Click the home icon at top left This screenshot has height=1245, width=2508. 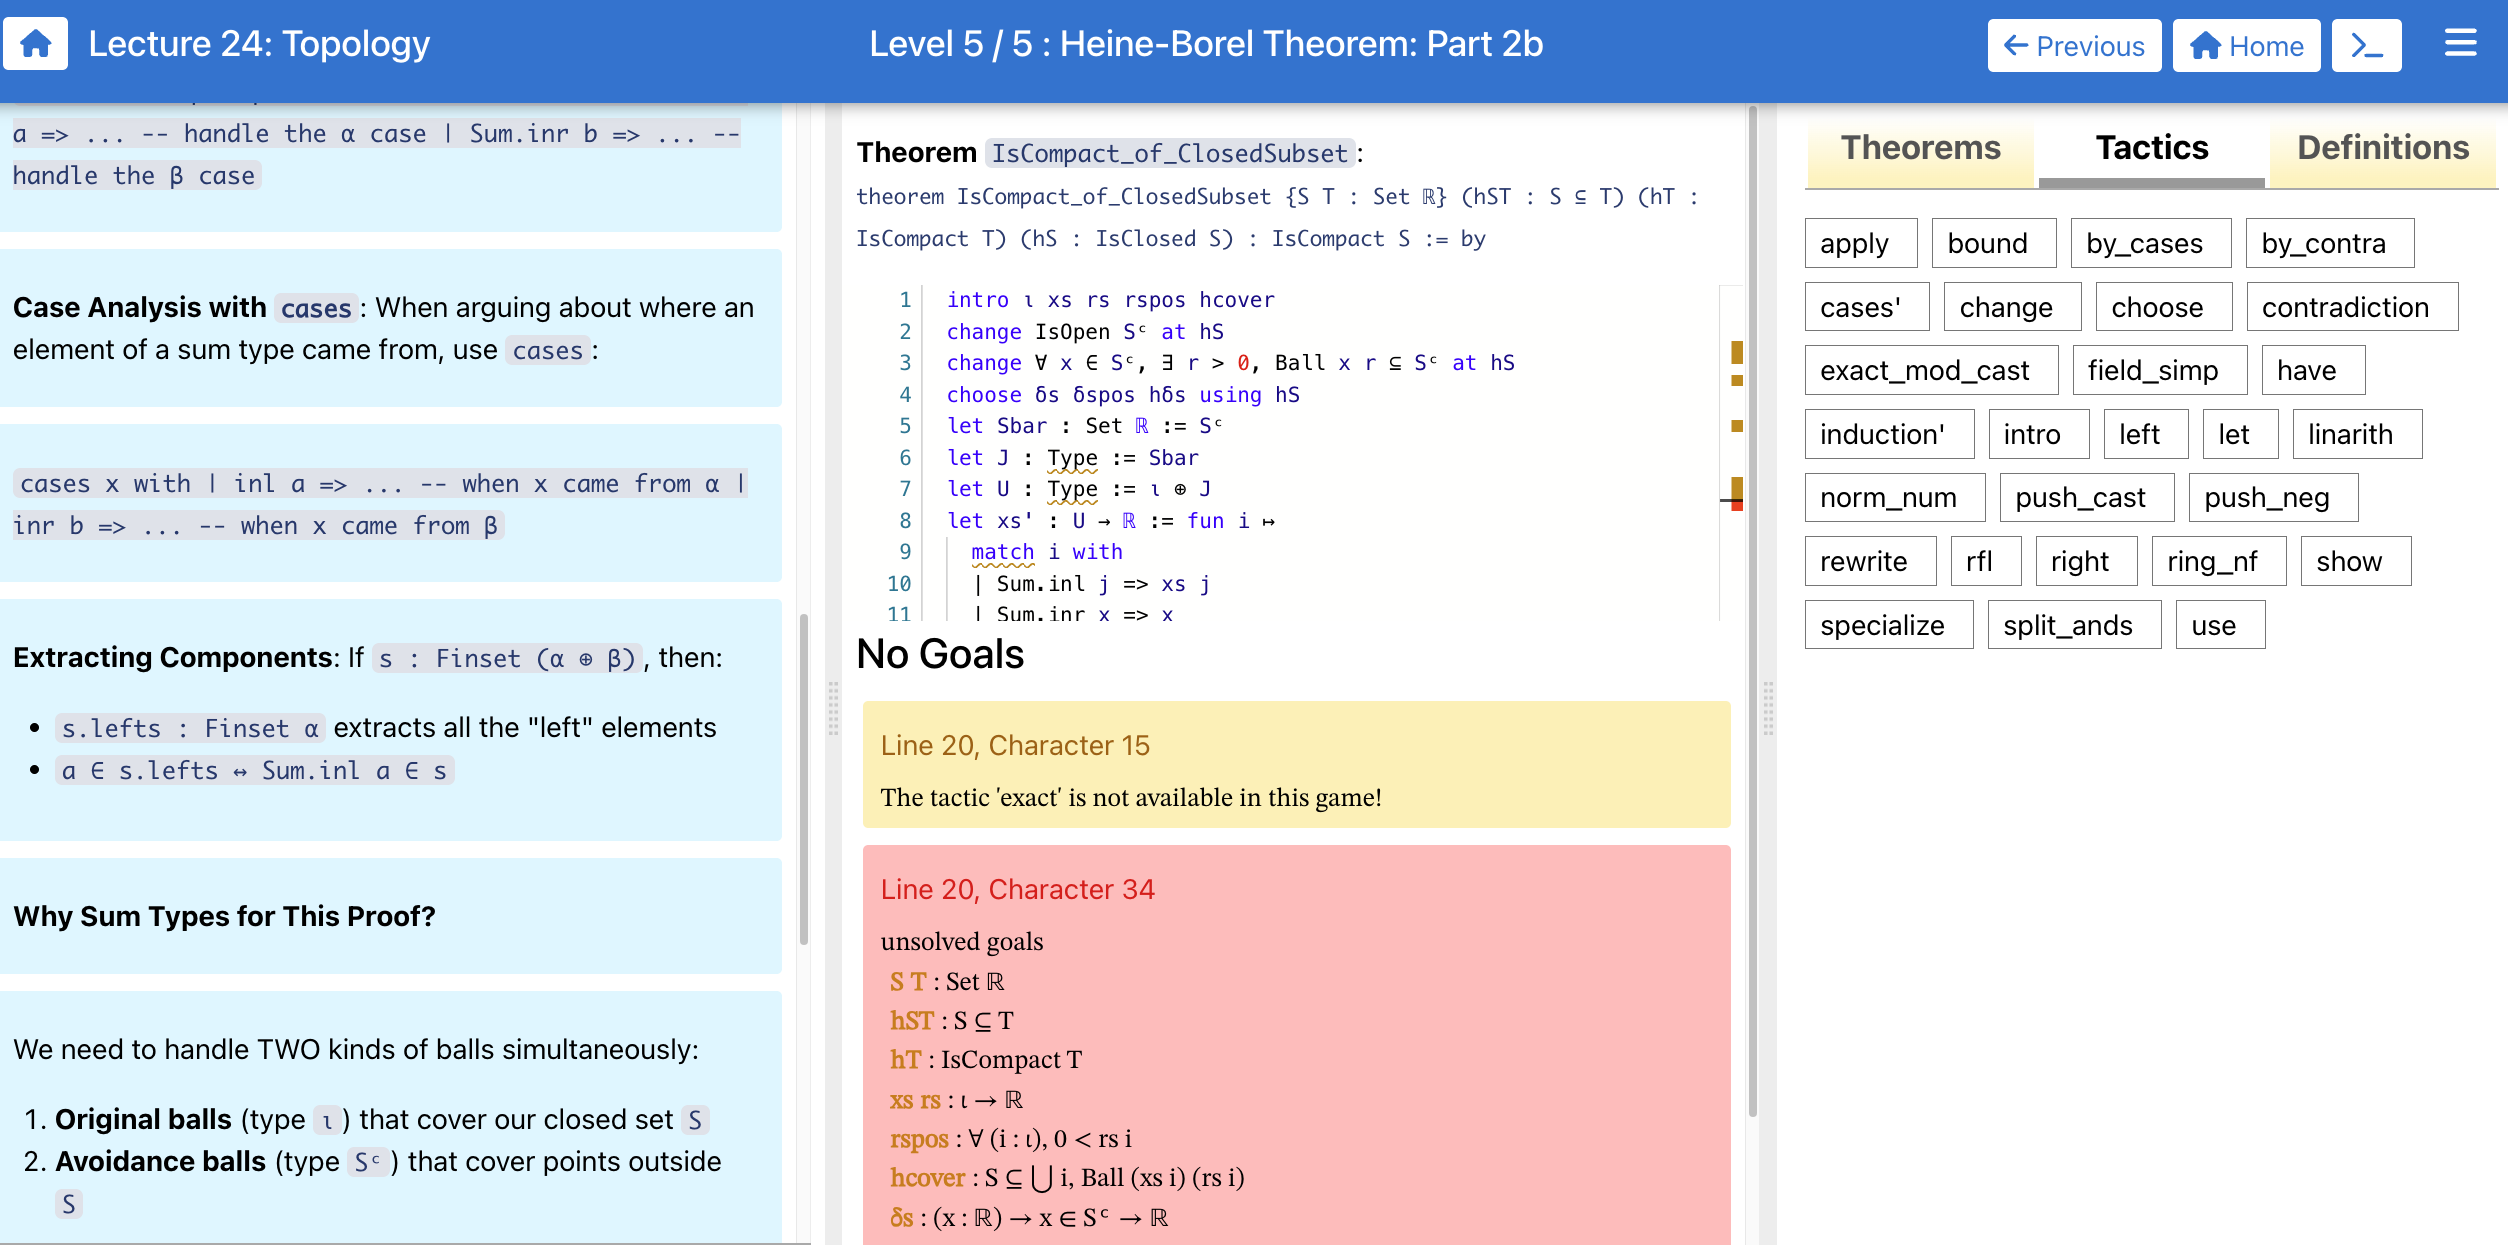coord(36,44)
